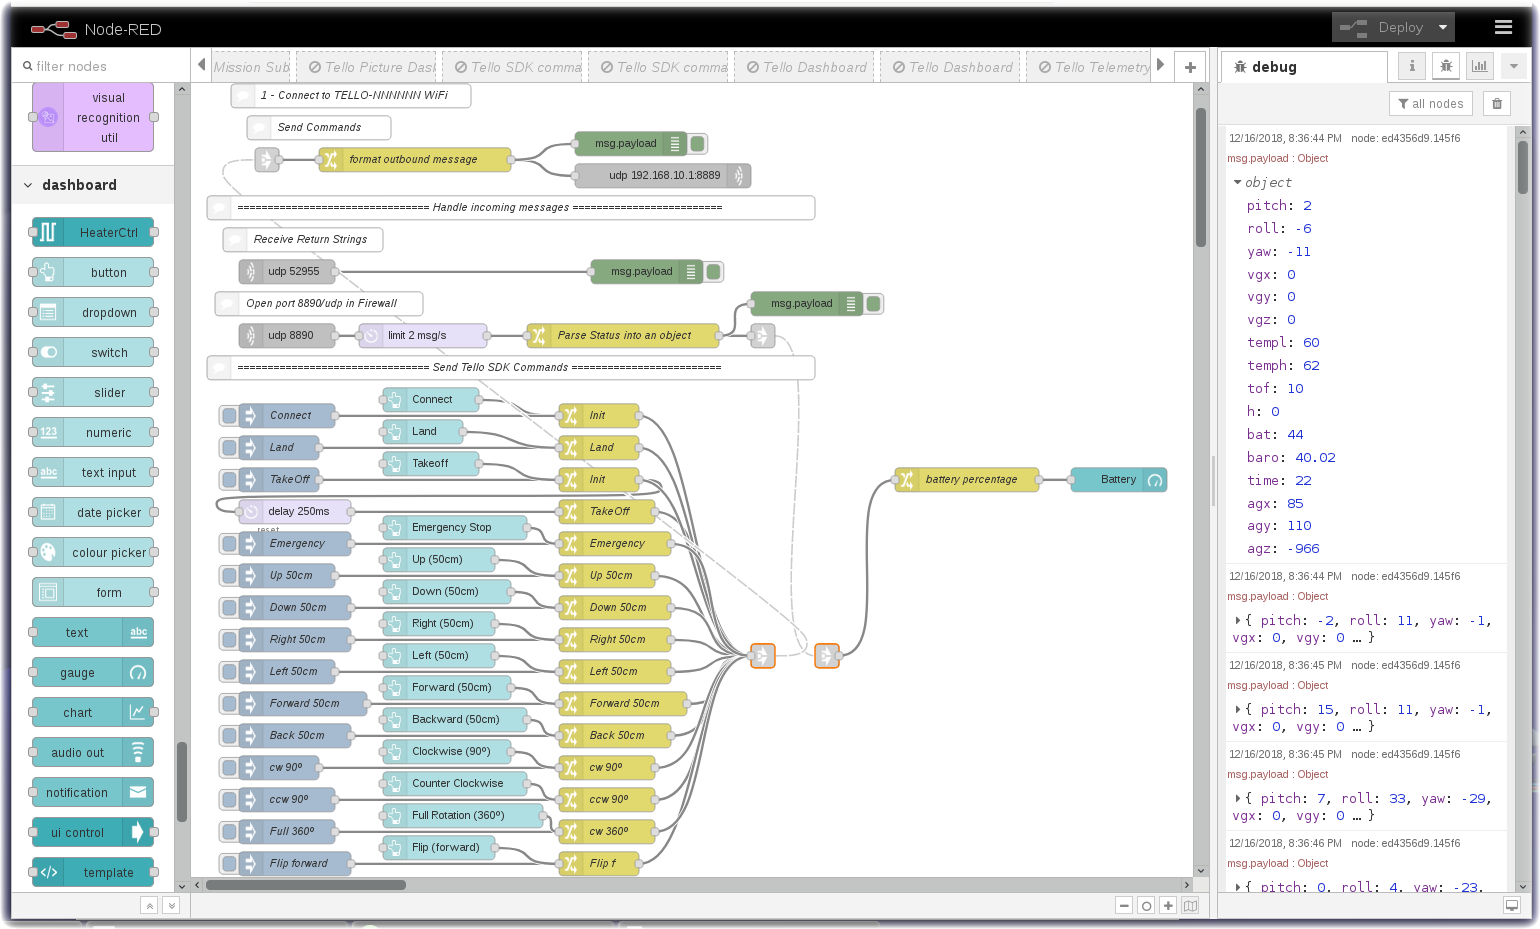Switch to the Tello Telemetry tab
This screenshot has width=1540, height=929.
tap(1094, 67)
